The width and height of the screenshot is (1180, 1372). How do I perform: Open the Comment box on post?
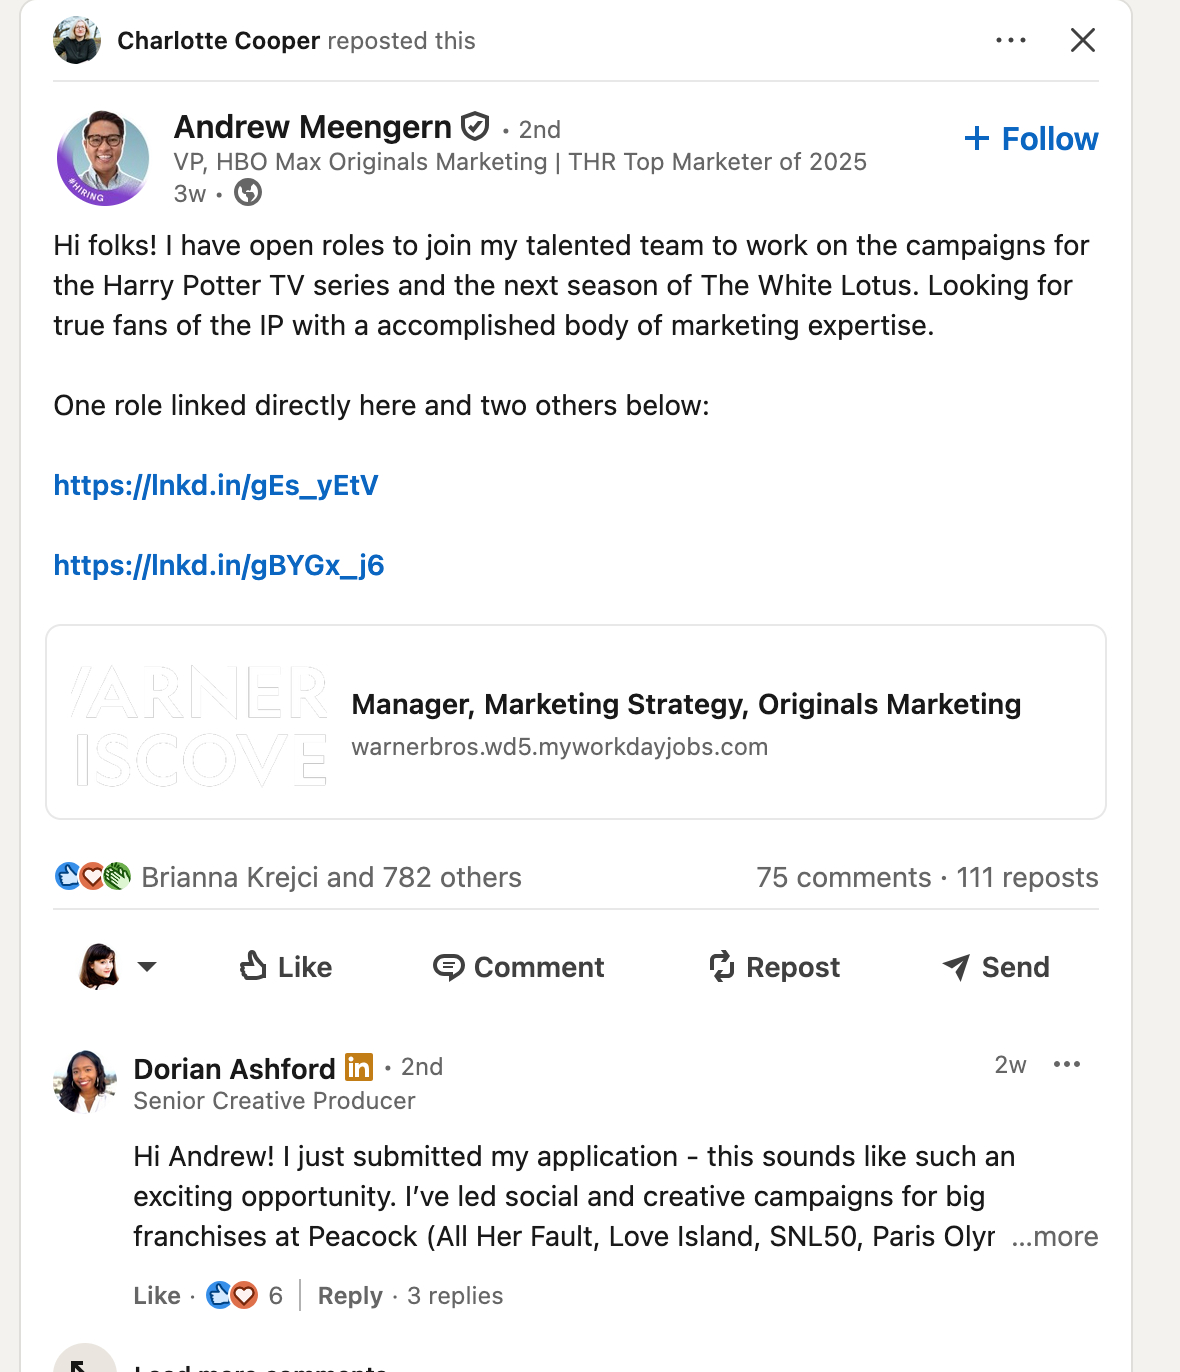tap(519, 967)
